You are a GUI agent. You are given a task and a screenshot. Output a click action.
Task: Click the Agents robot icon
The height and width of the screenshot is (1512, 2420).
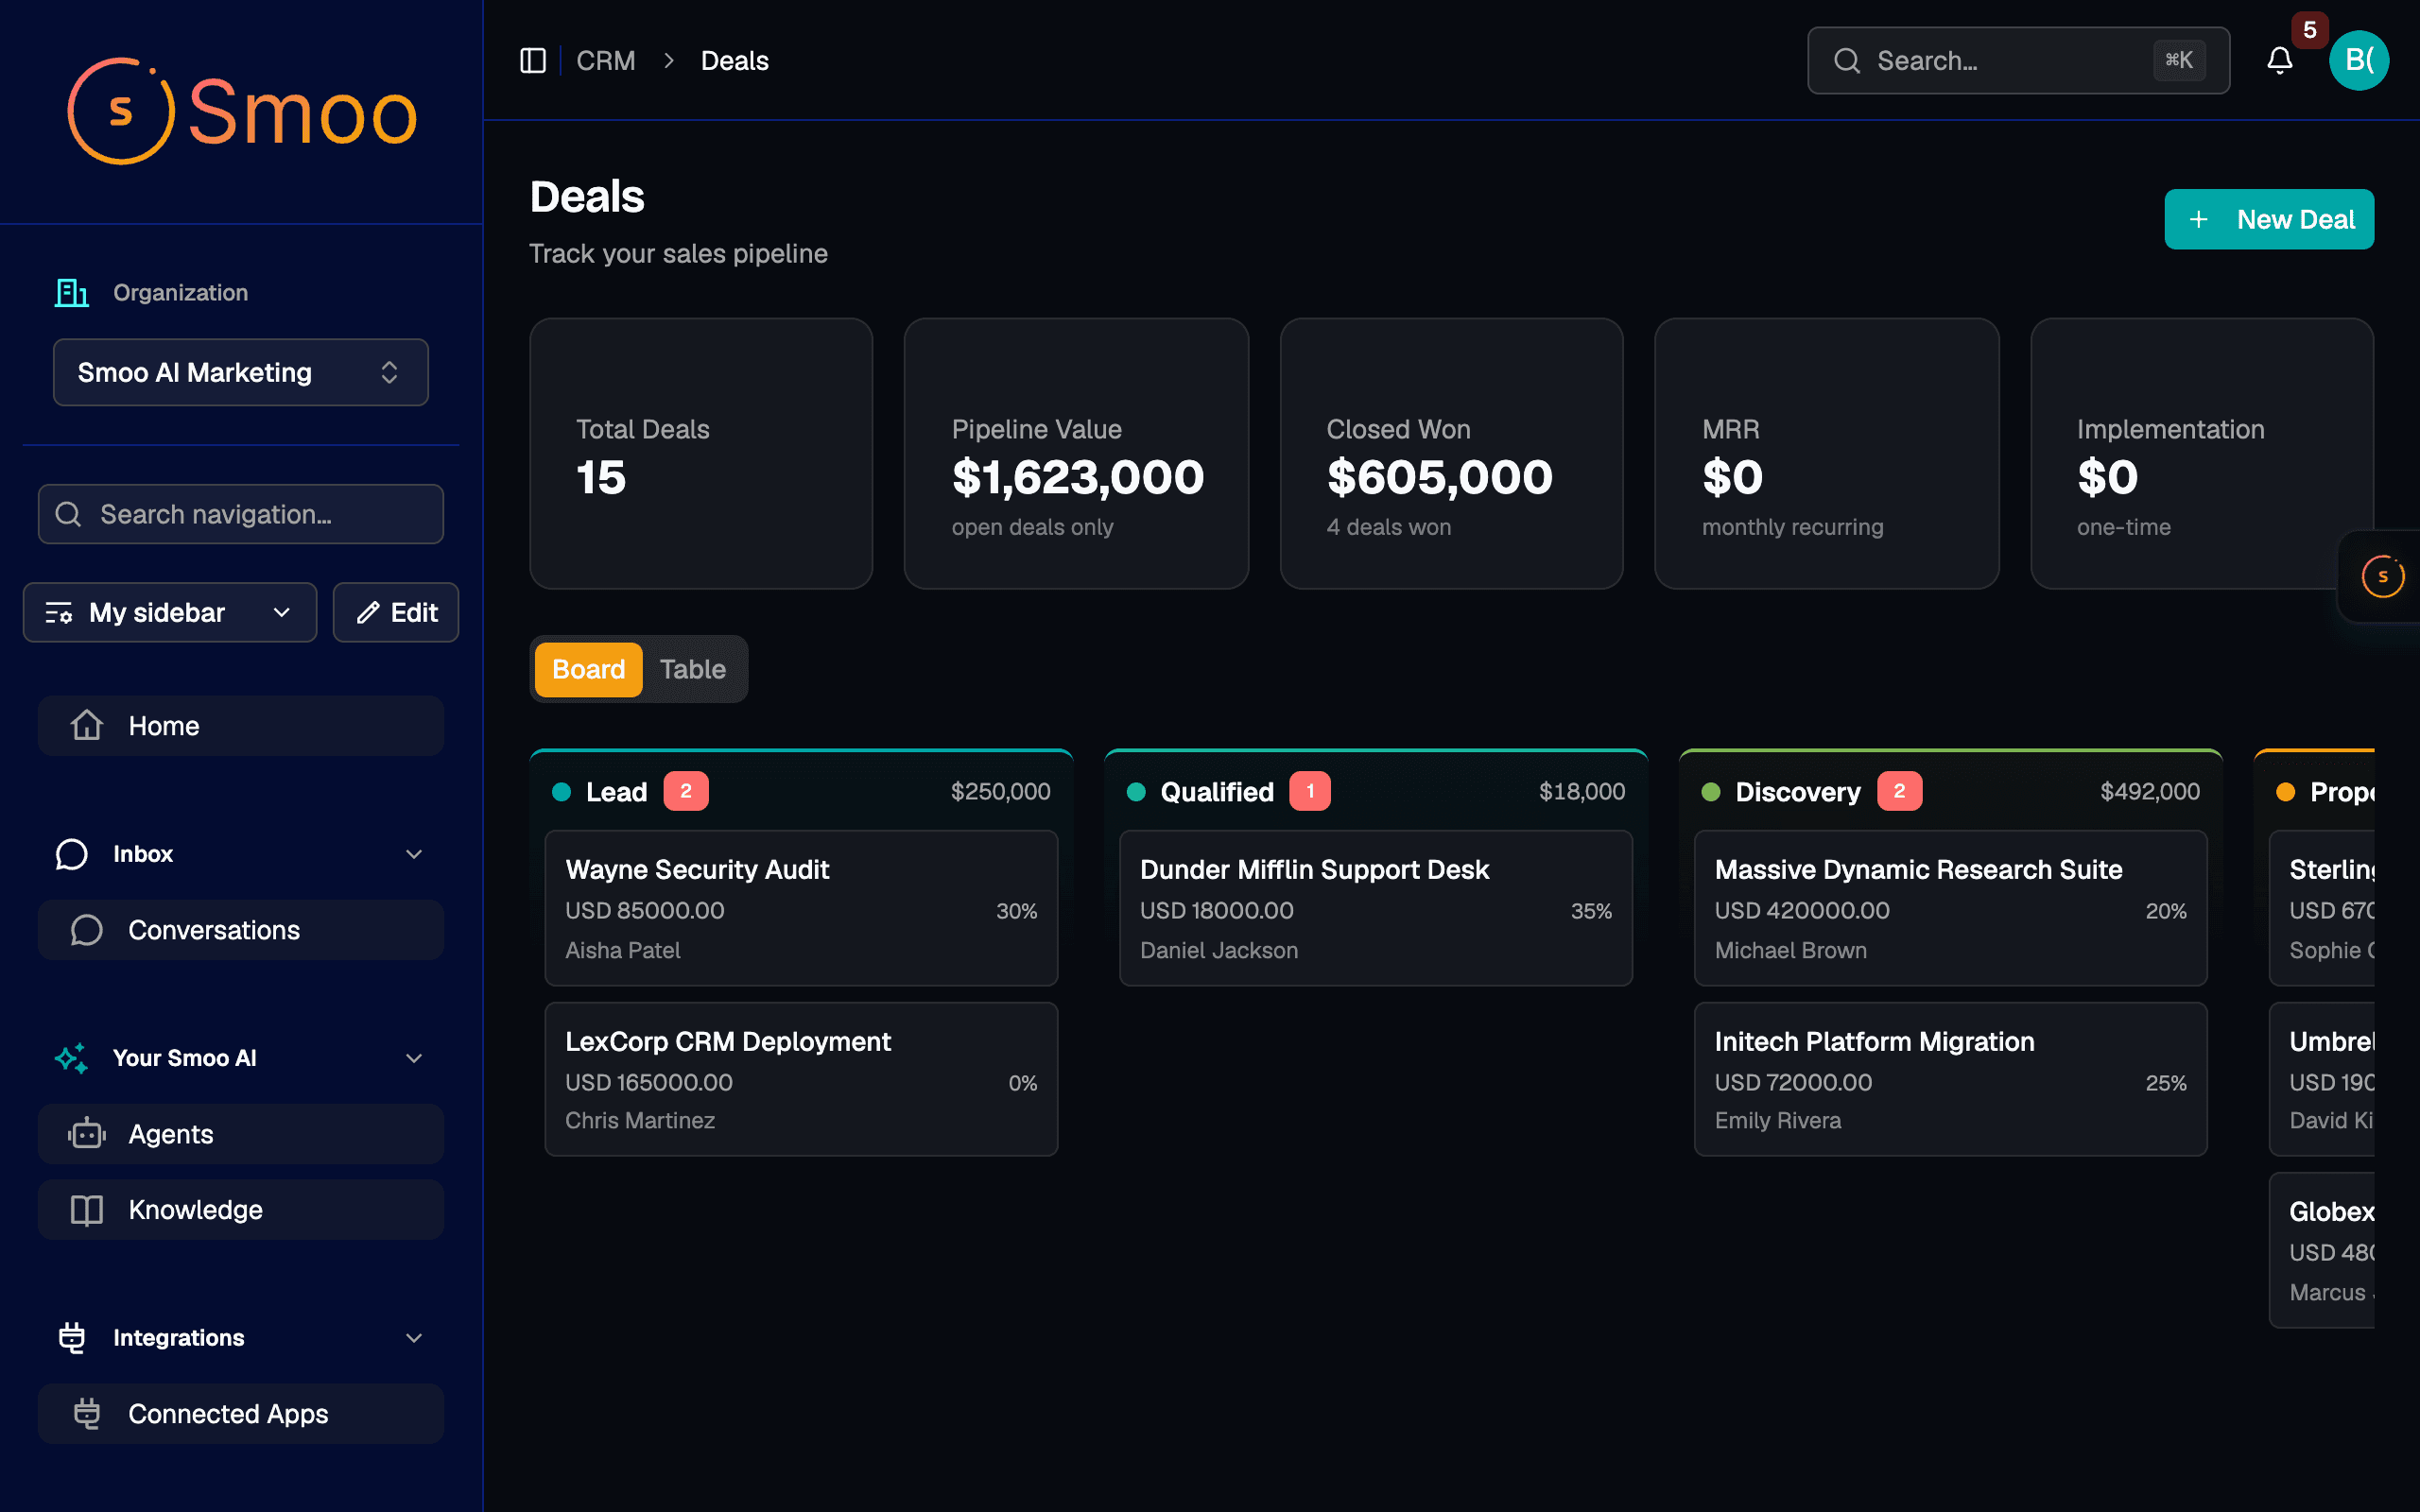87,1134
